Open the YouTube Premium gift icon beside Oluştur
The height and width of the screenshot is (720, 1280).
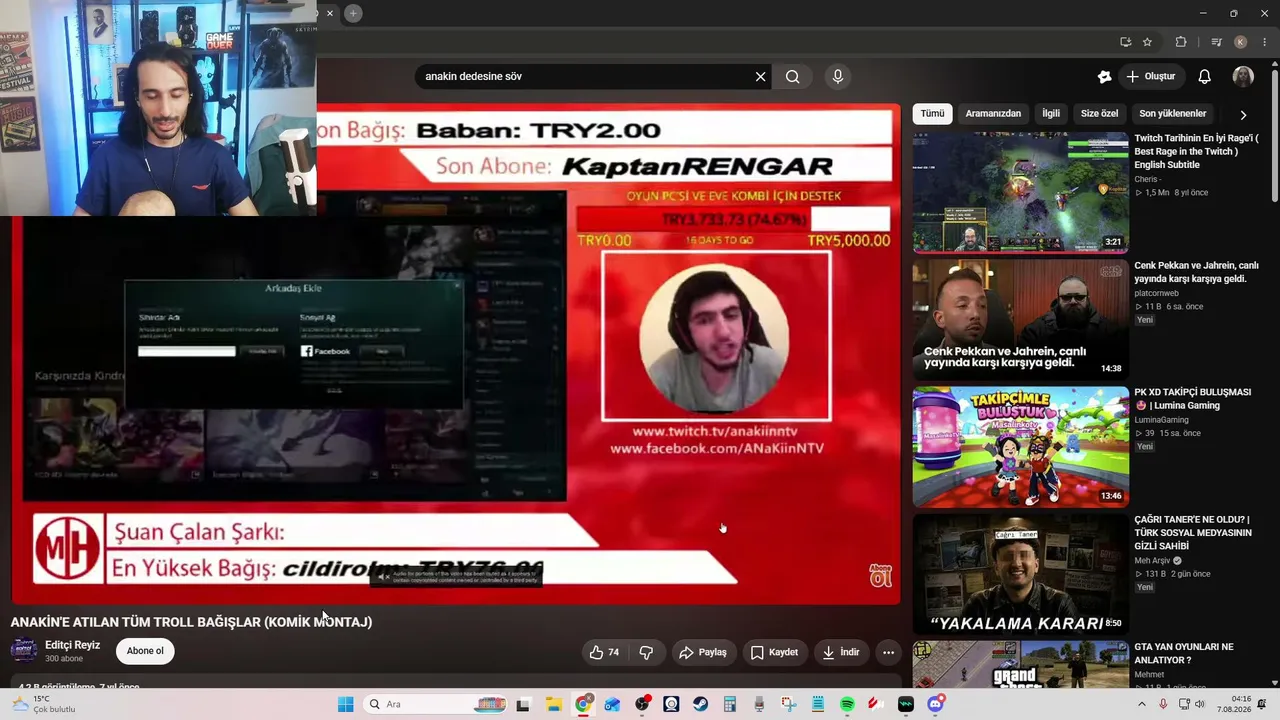point(1104,76)
